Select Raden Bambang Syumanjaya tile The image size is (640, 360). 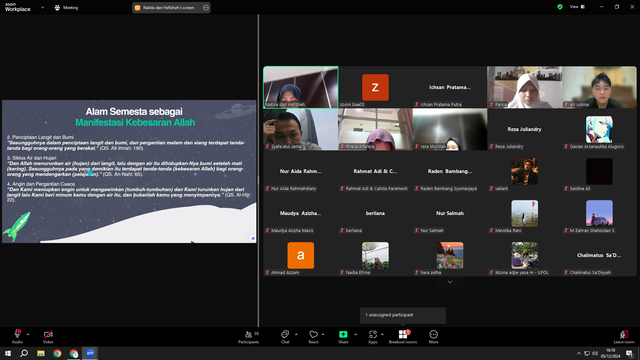tap(450, 171)
